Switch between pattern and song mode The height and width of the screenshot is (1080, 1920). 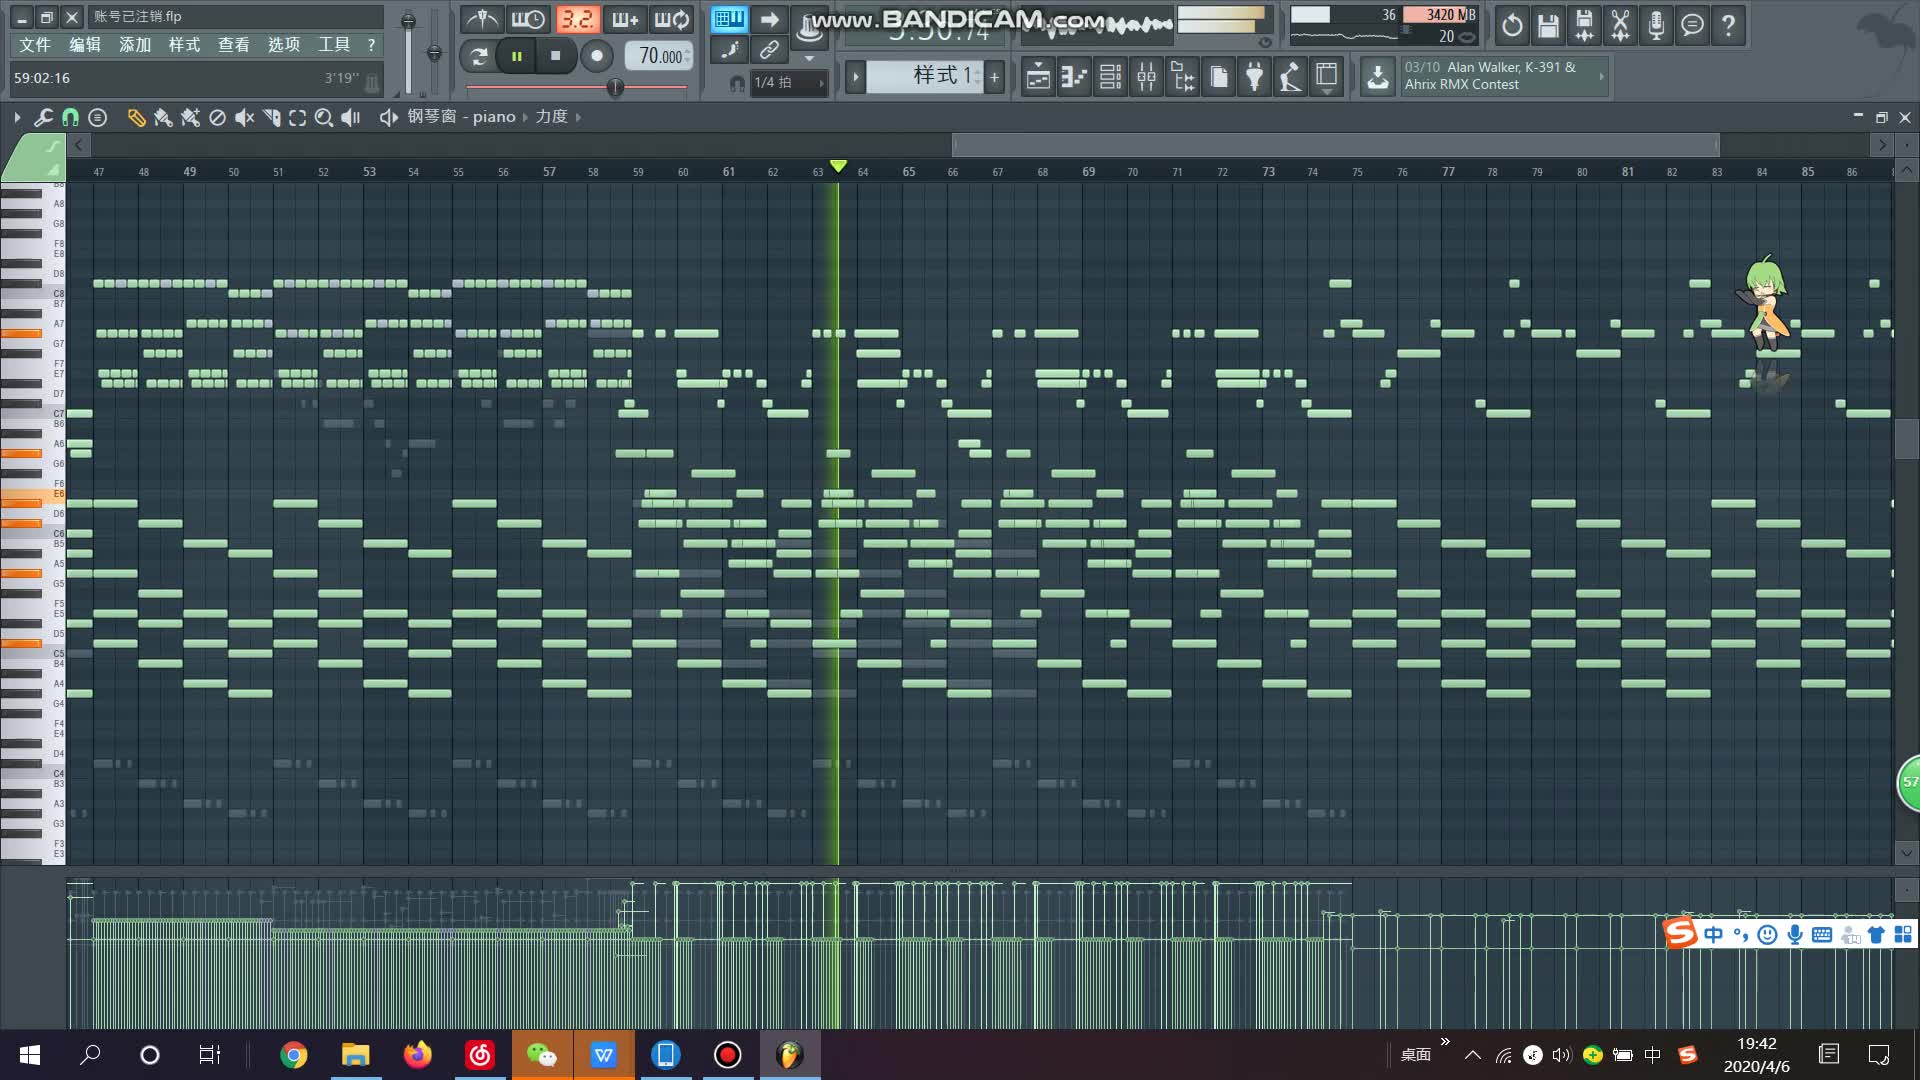[479, 56]
